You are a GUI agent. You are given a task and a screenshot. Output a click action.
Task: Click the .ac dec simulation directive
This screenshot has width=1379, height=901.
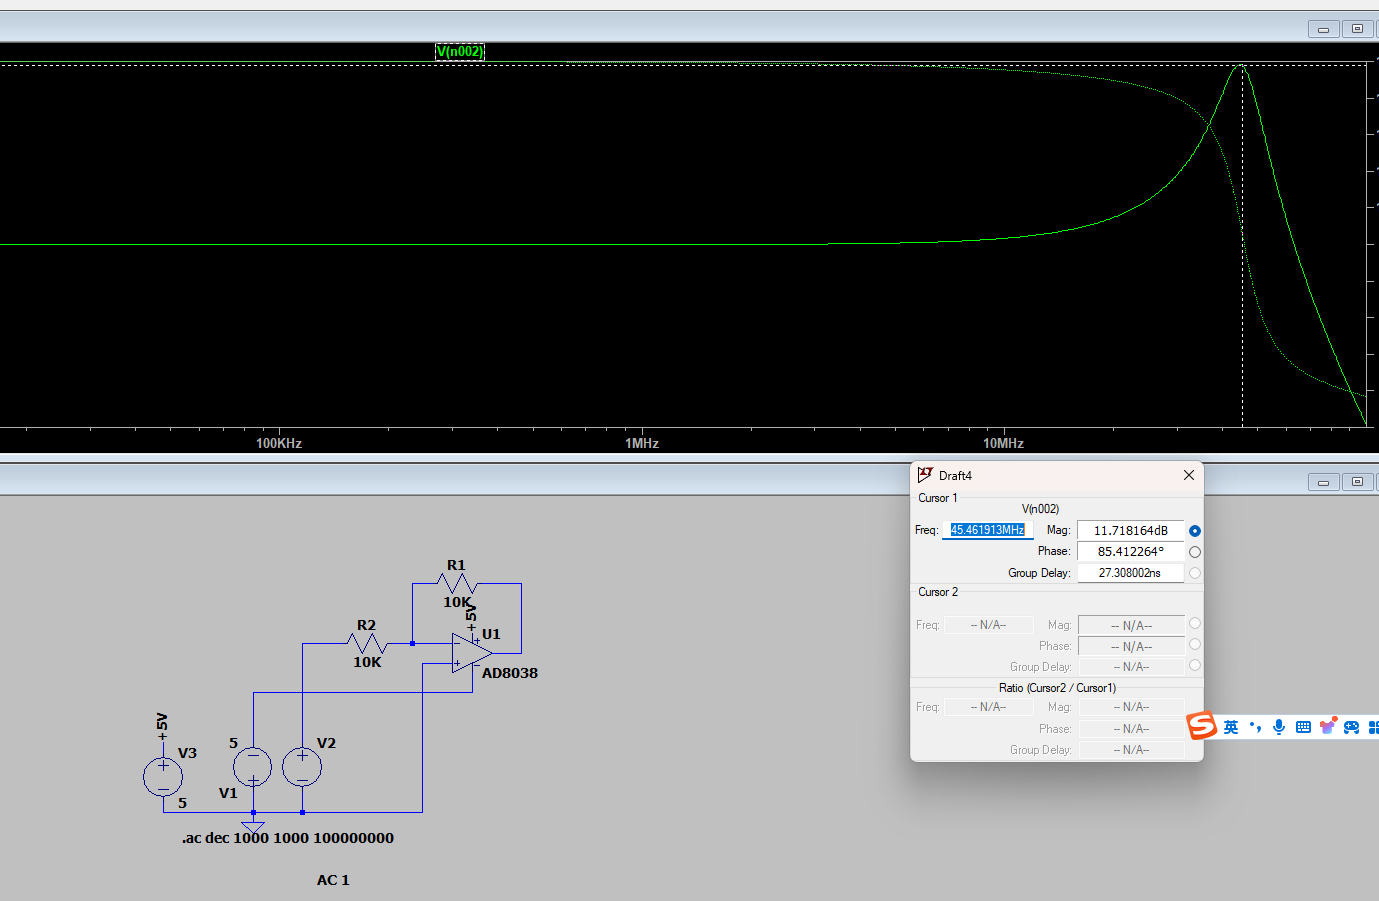(288, 838)
